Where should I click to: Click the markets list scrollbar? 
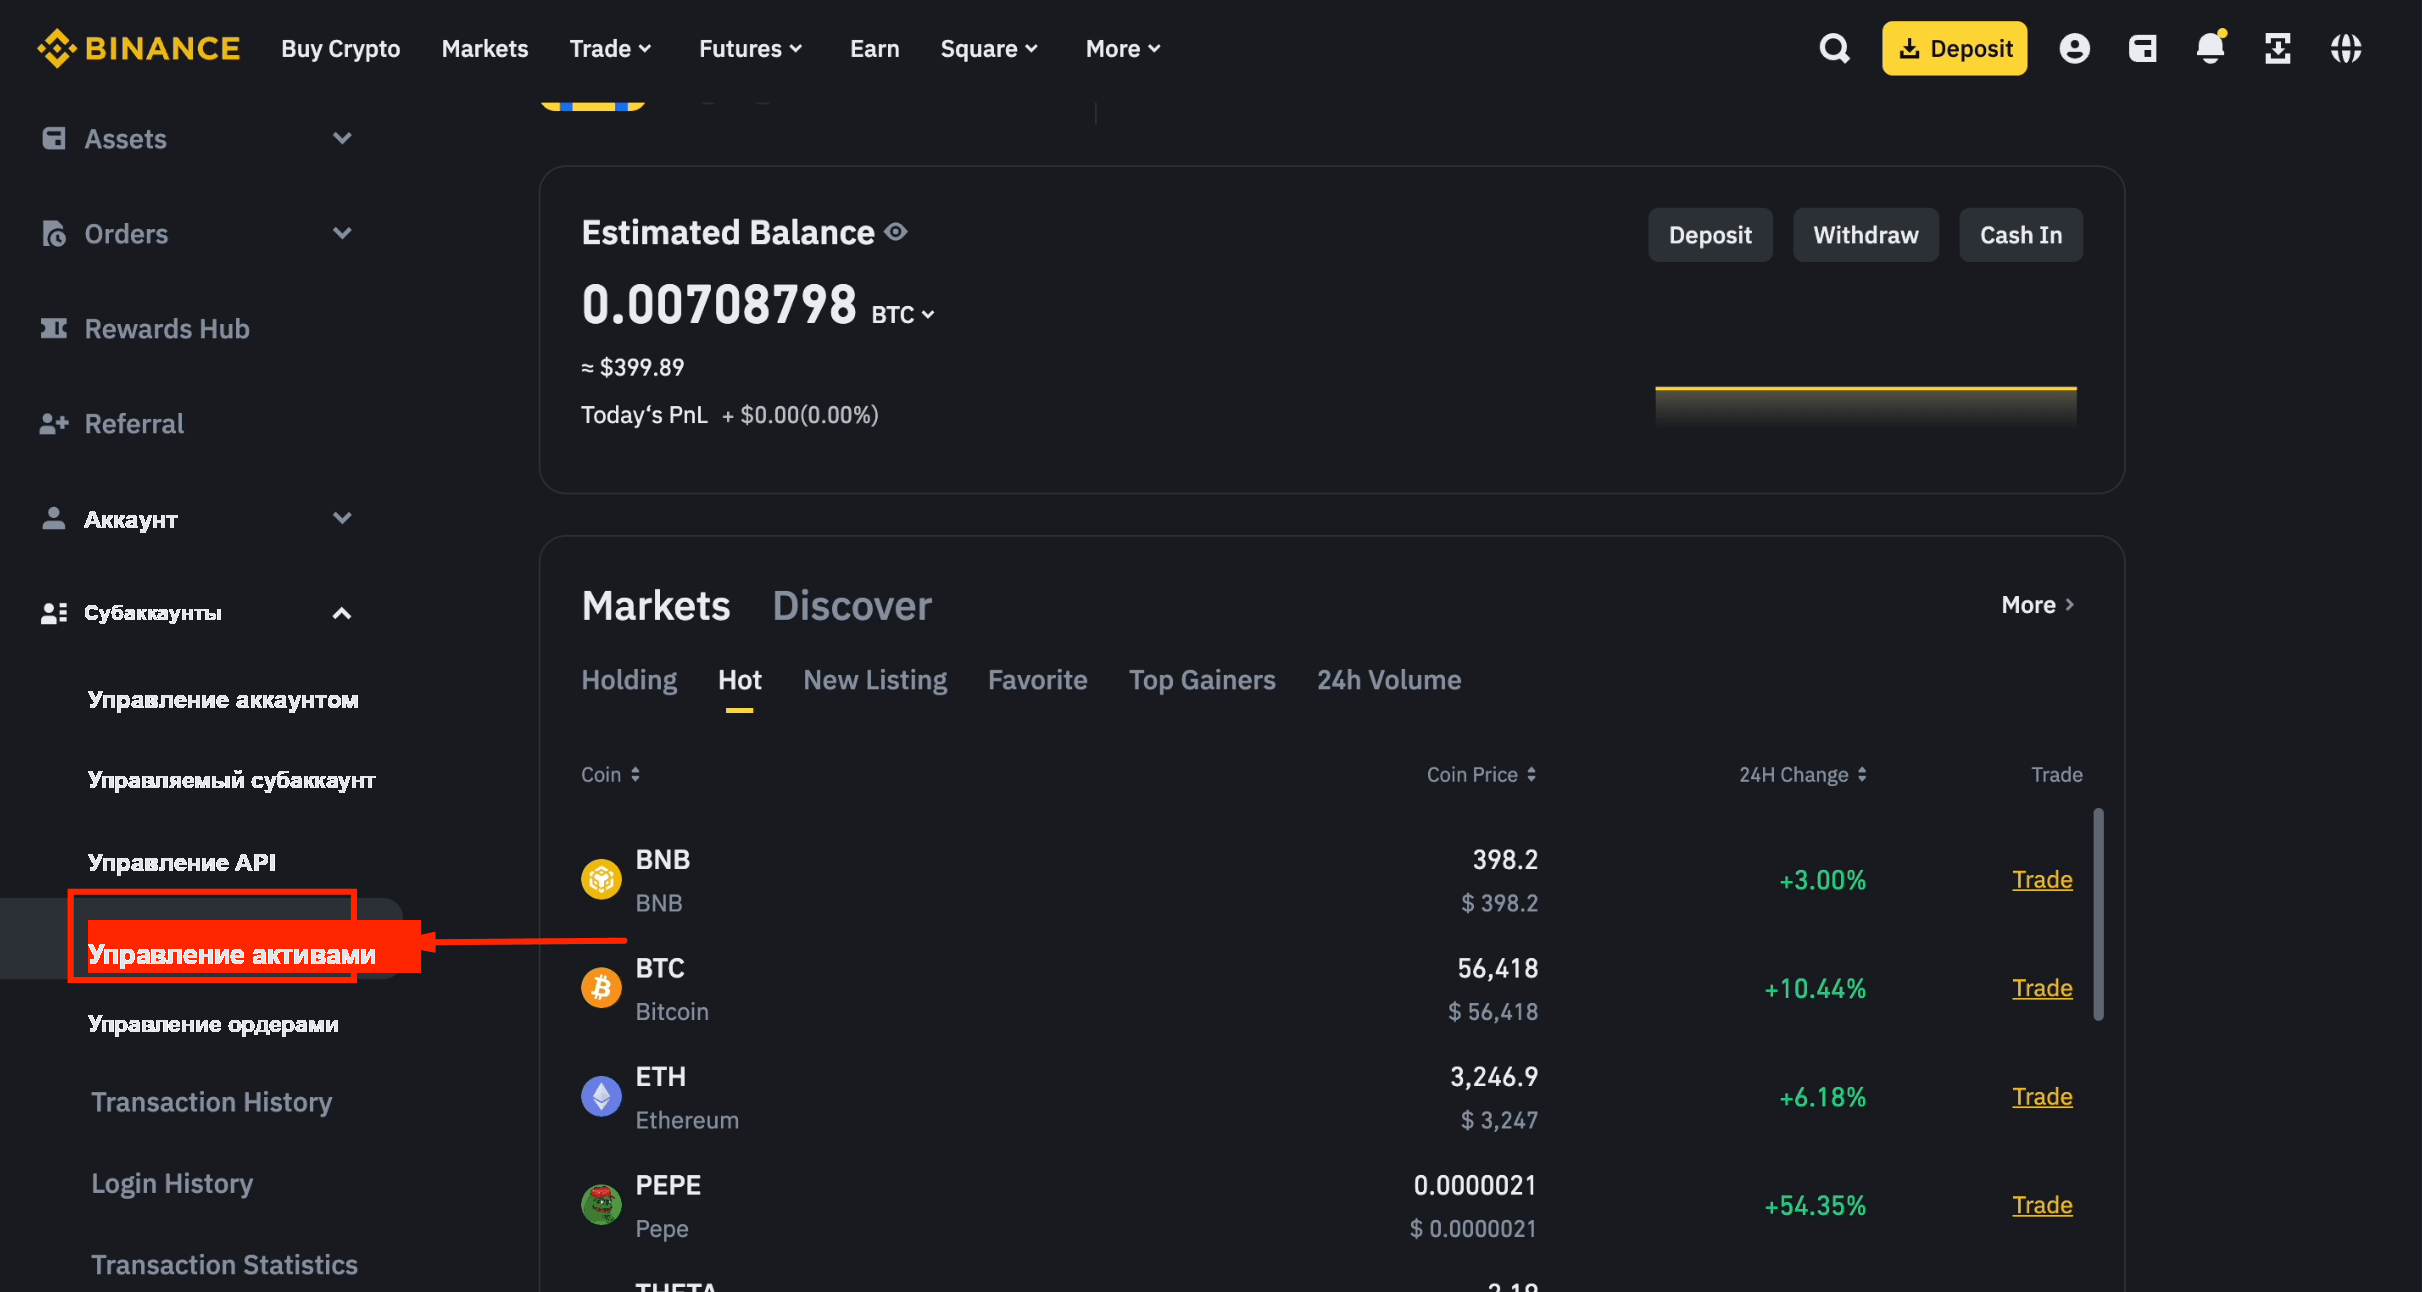[2098, 914]
